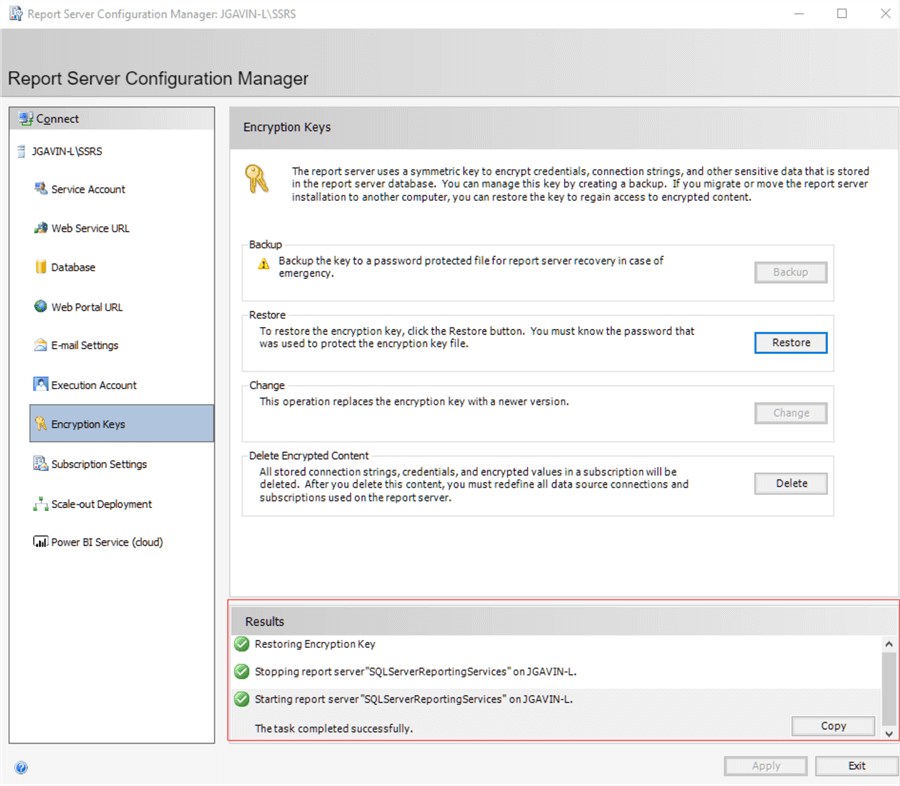Click Results scrollbar up arrow

click(x=889, y=644)
